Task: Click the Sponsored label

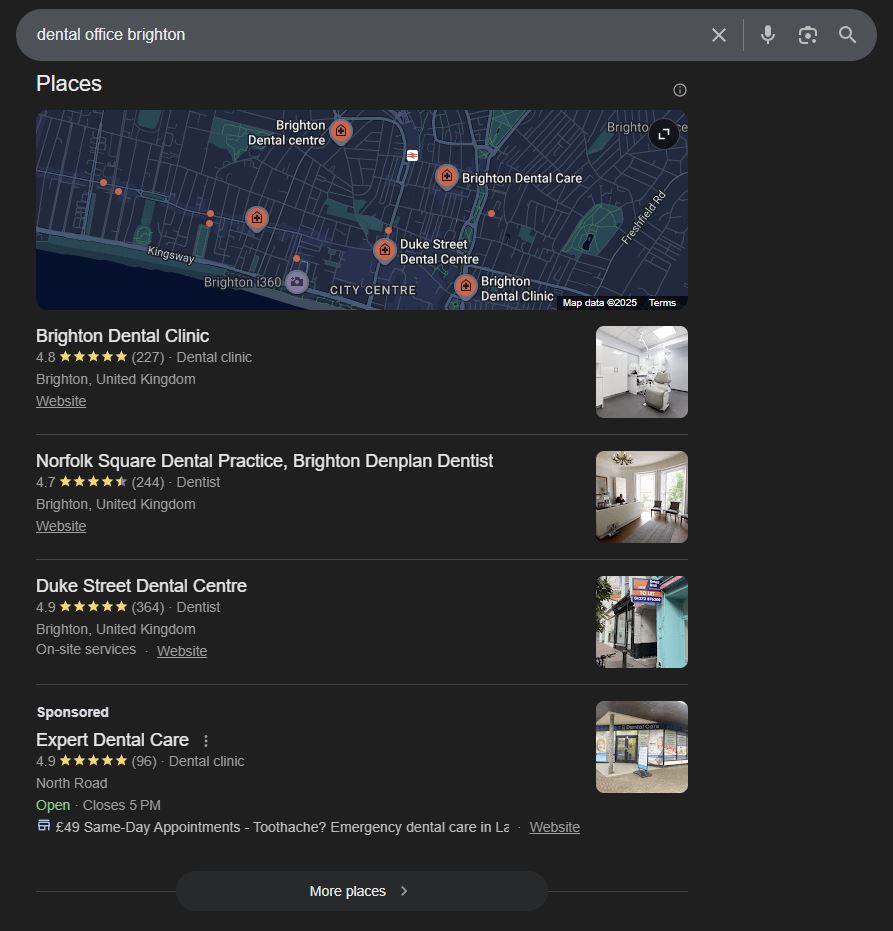Action: 72,712
